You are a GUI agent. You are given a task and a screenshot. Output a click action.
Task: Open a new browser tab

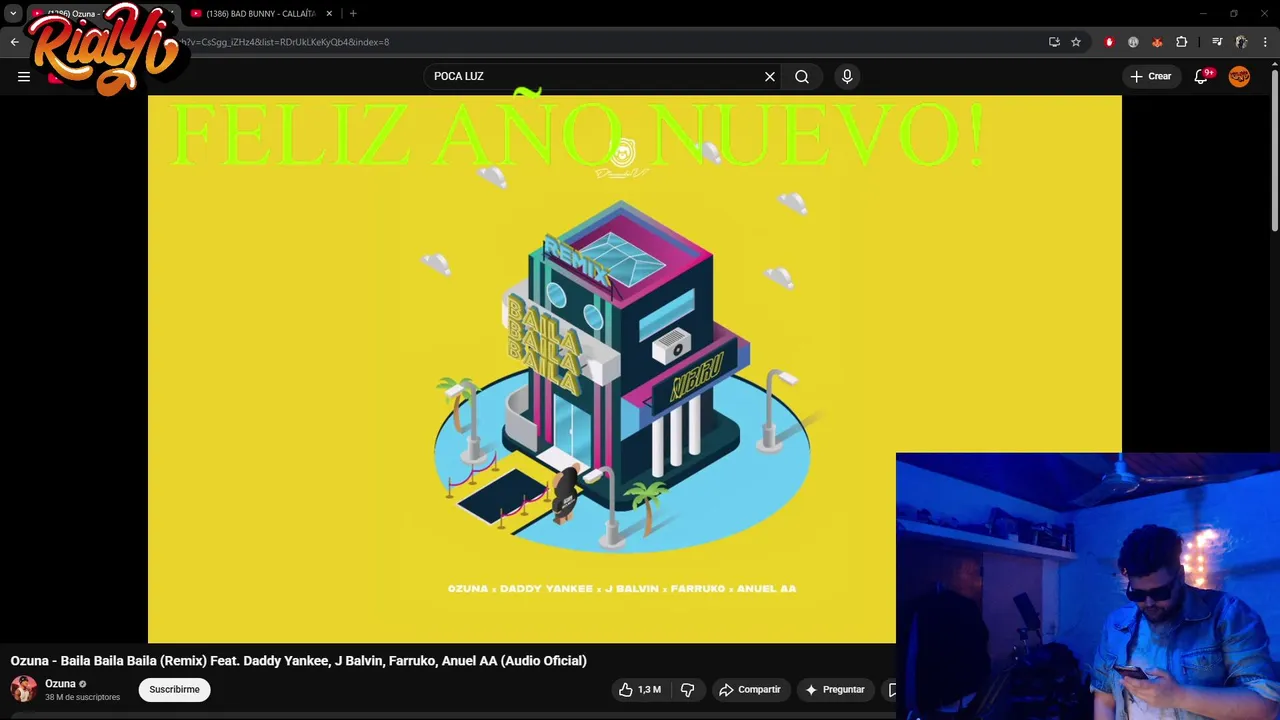click(x=353, y=14)
